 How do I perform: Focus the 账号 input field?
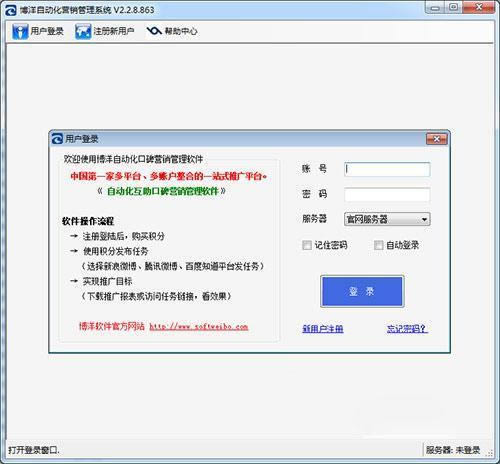(387, 169)
